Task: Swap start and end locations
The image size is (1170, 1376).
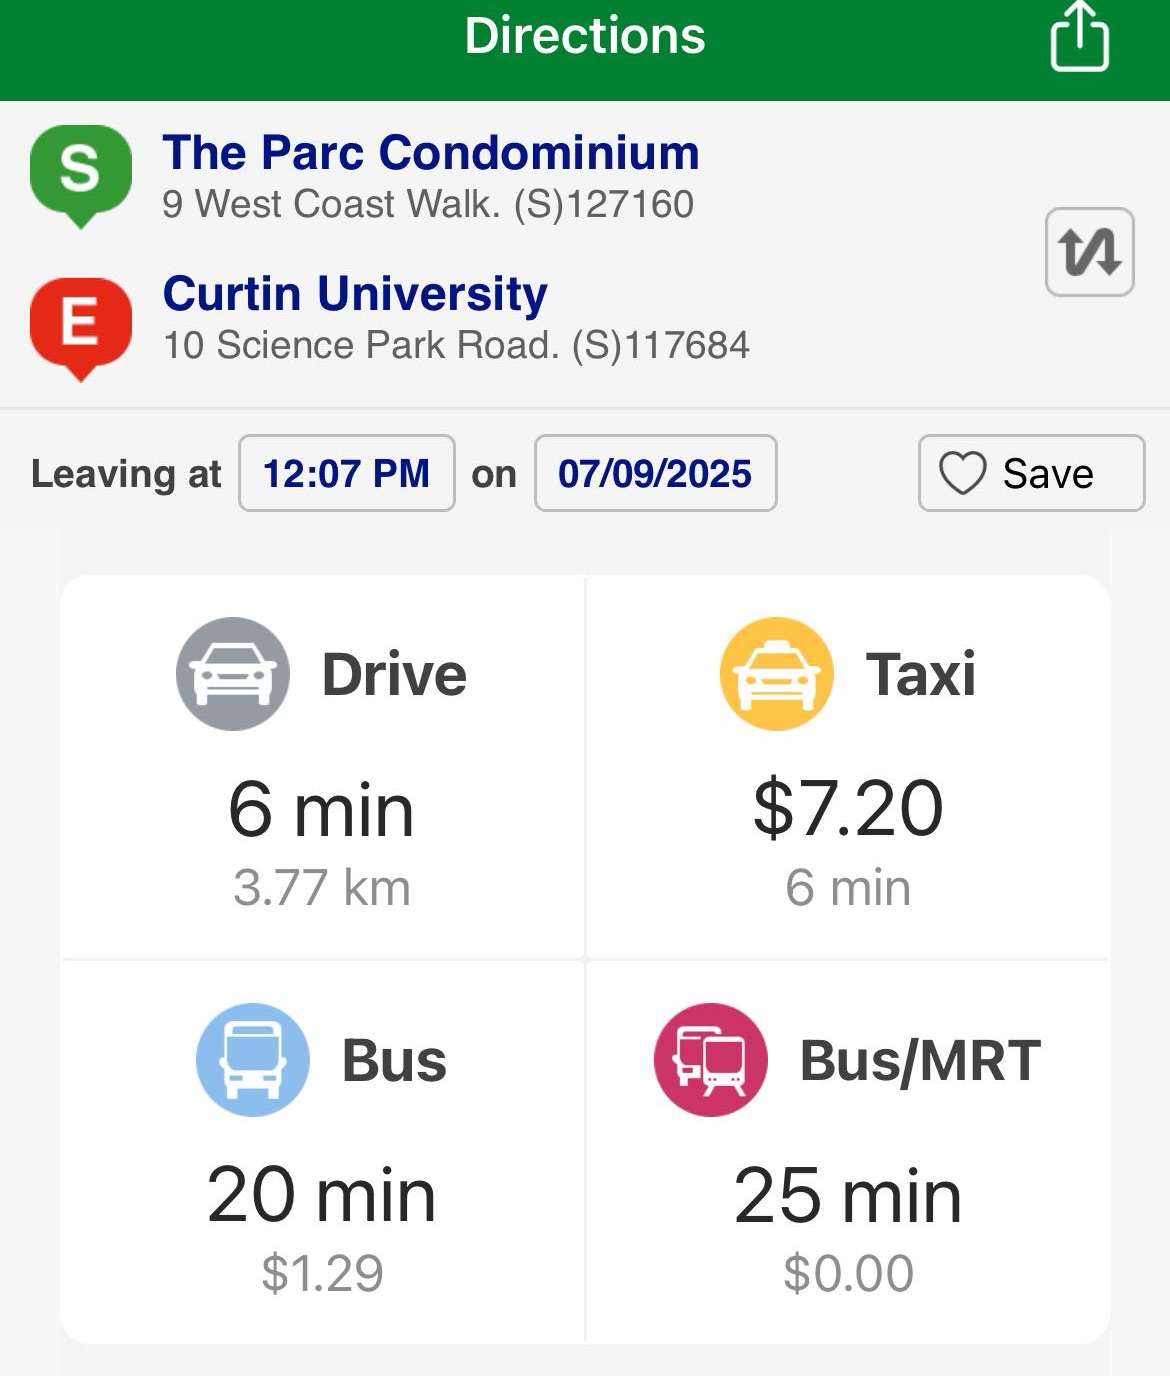Action: (1089, 252)
